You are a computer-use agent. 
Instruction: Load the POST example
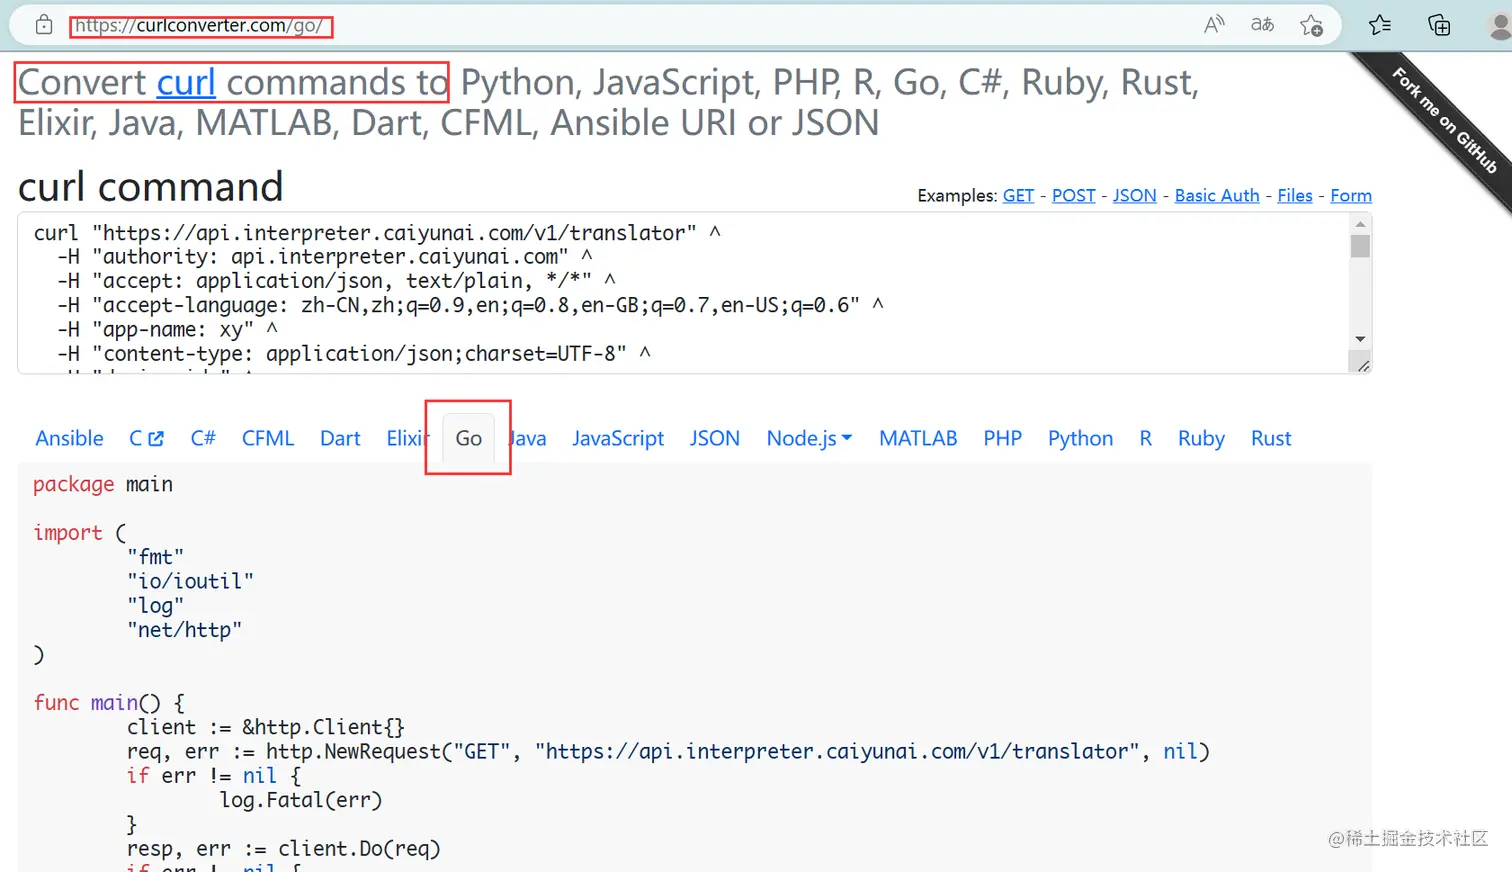coord(1073,195)
